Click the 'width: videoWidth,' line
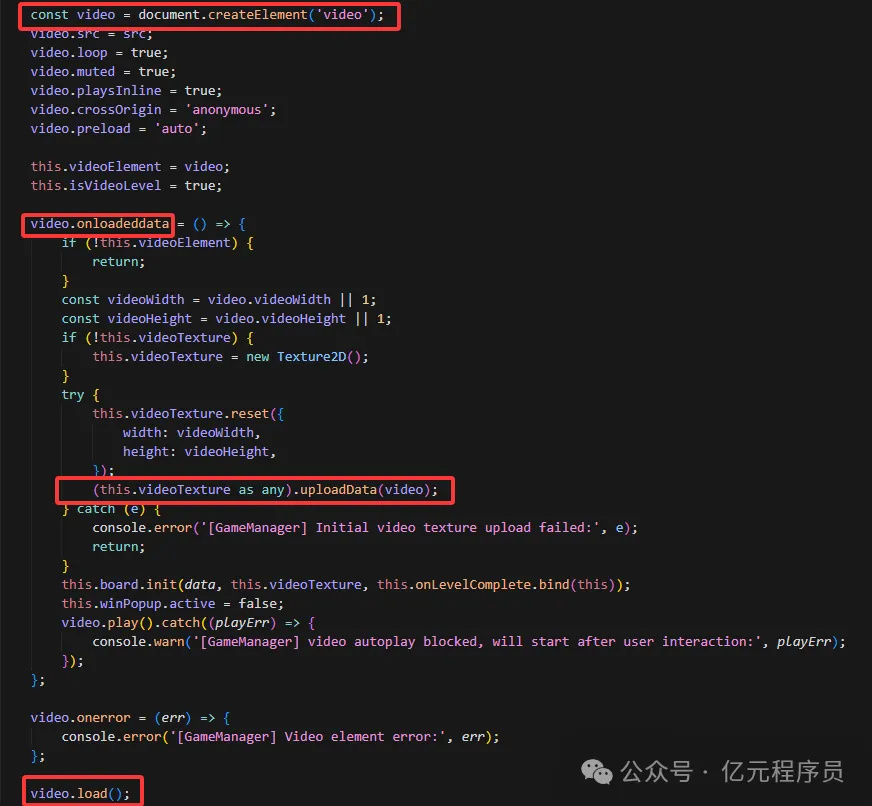The width and height of the screenshot is (872, 806). point(191,433)
